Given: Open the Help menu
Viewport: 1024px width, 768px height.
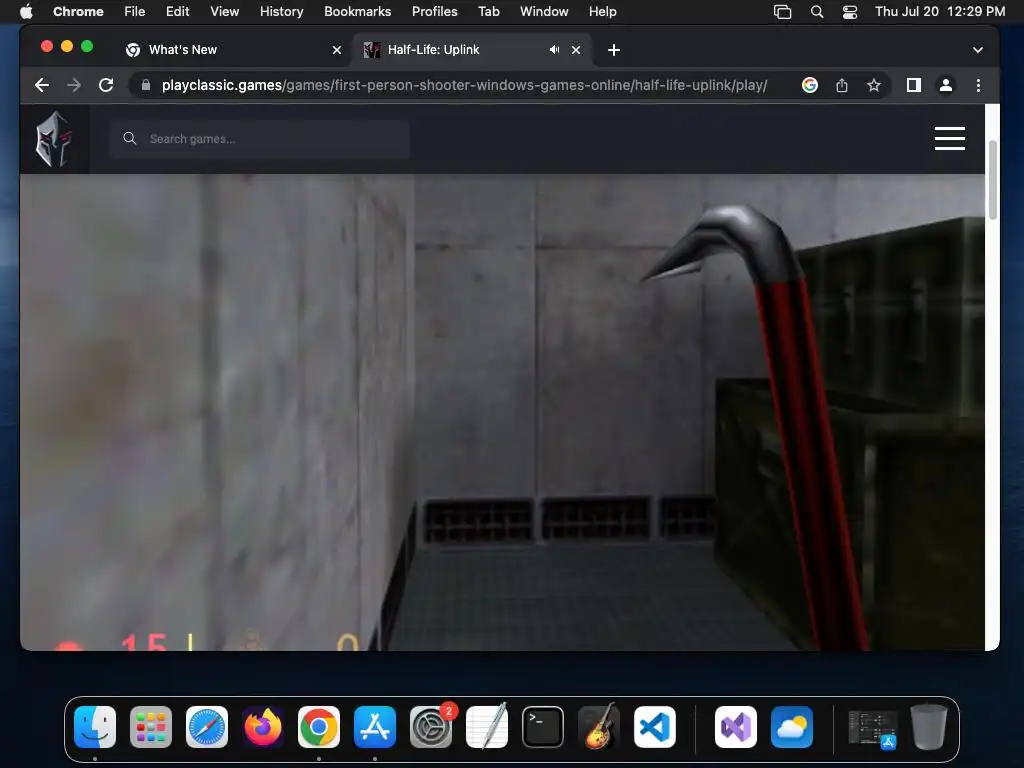Looking at the screenshot, I should [x=602, y=11].
